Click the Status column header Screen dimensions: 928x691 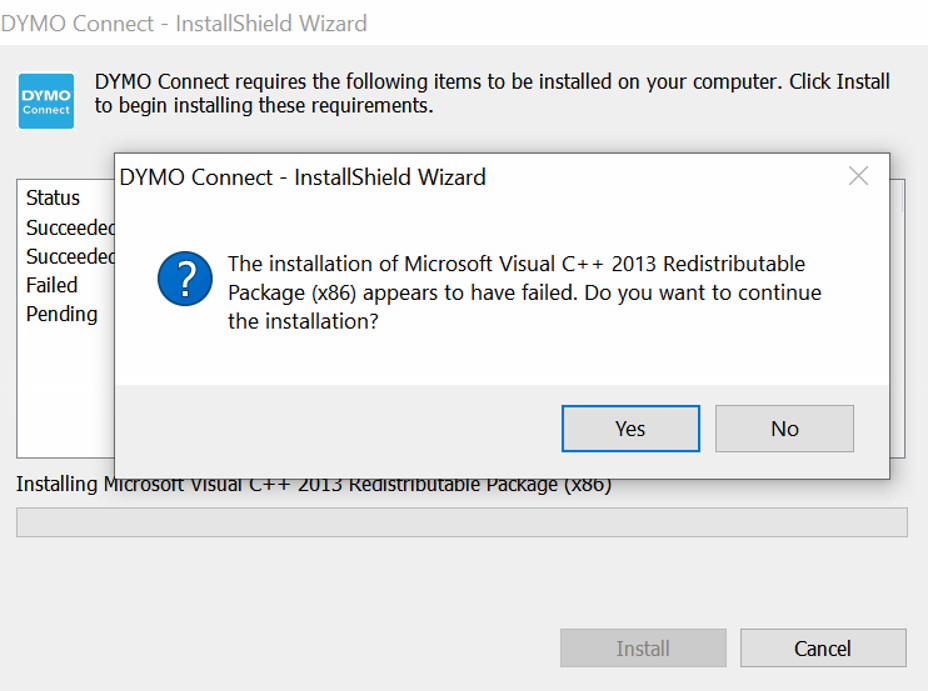[x=52, y=198]
